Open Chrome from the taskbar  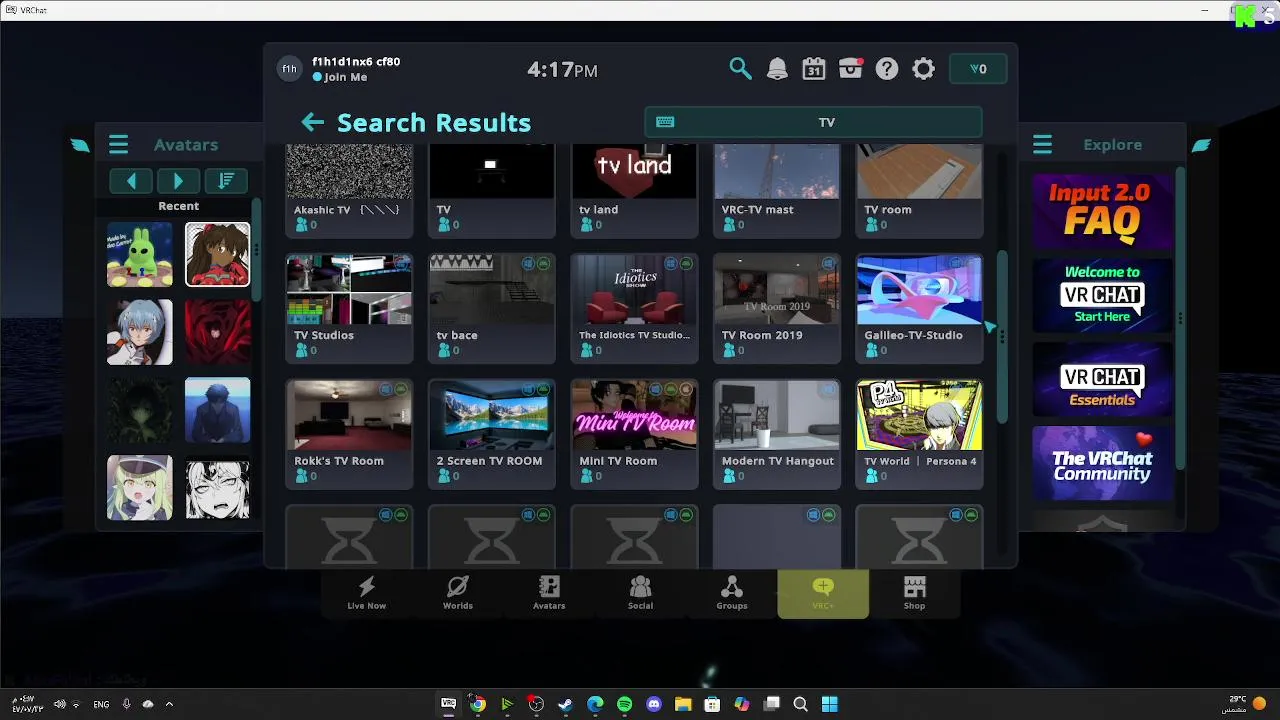478,704
